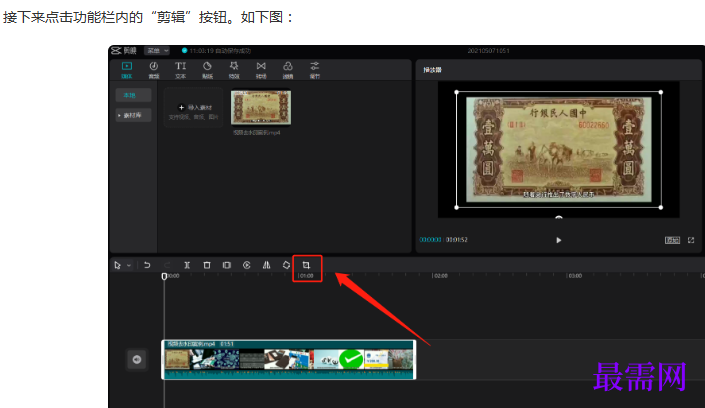Click the 03:00 mark on timeline ruler
The width and height of the screenshot is (705, 408).
(575, 276)
